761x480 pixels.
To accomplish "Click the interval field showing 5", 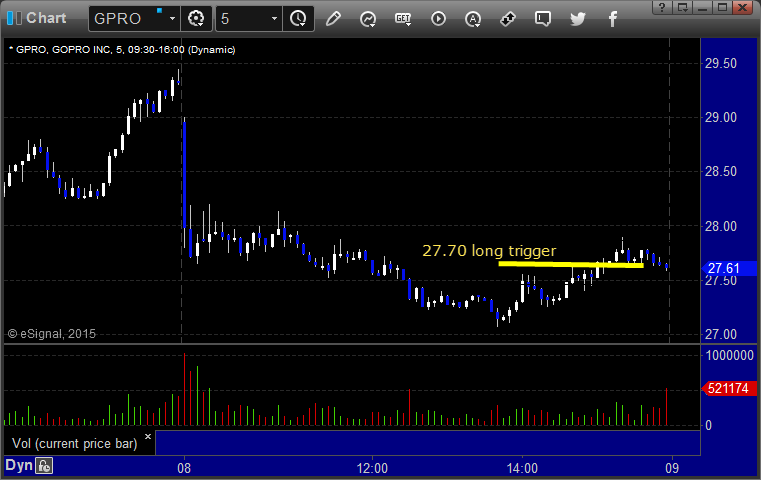I will point(243,18).
